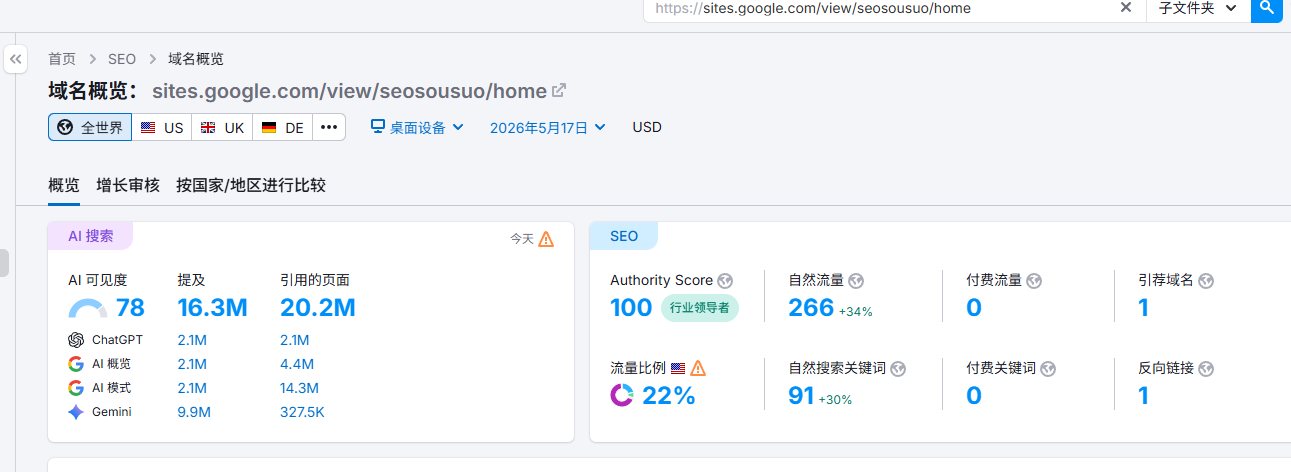The width and height of the screenshot is (1291, 472).
Task: Select the DE country filter
Action: pyautogui.click(x=282, y=127)
